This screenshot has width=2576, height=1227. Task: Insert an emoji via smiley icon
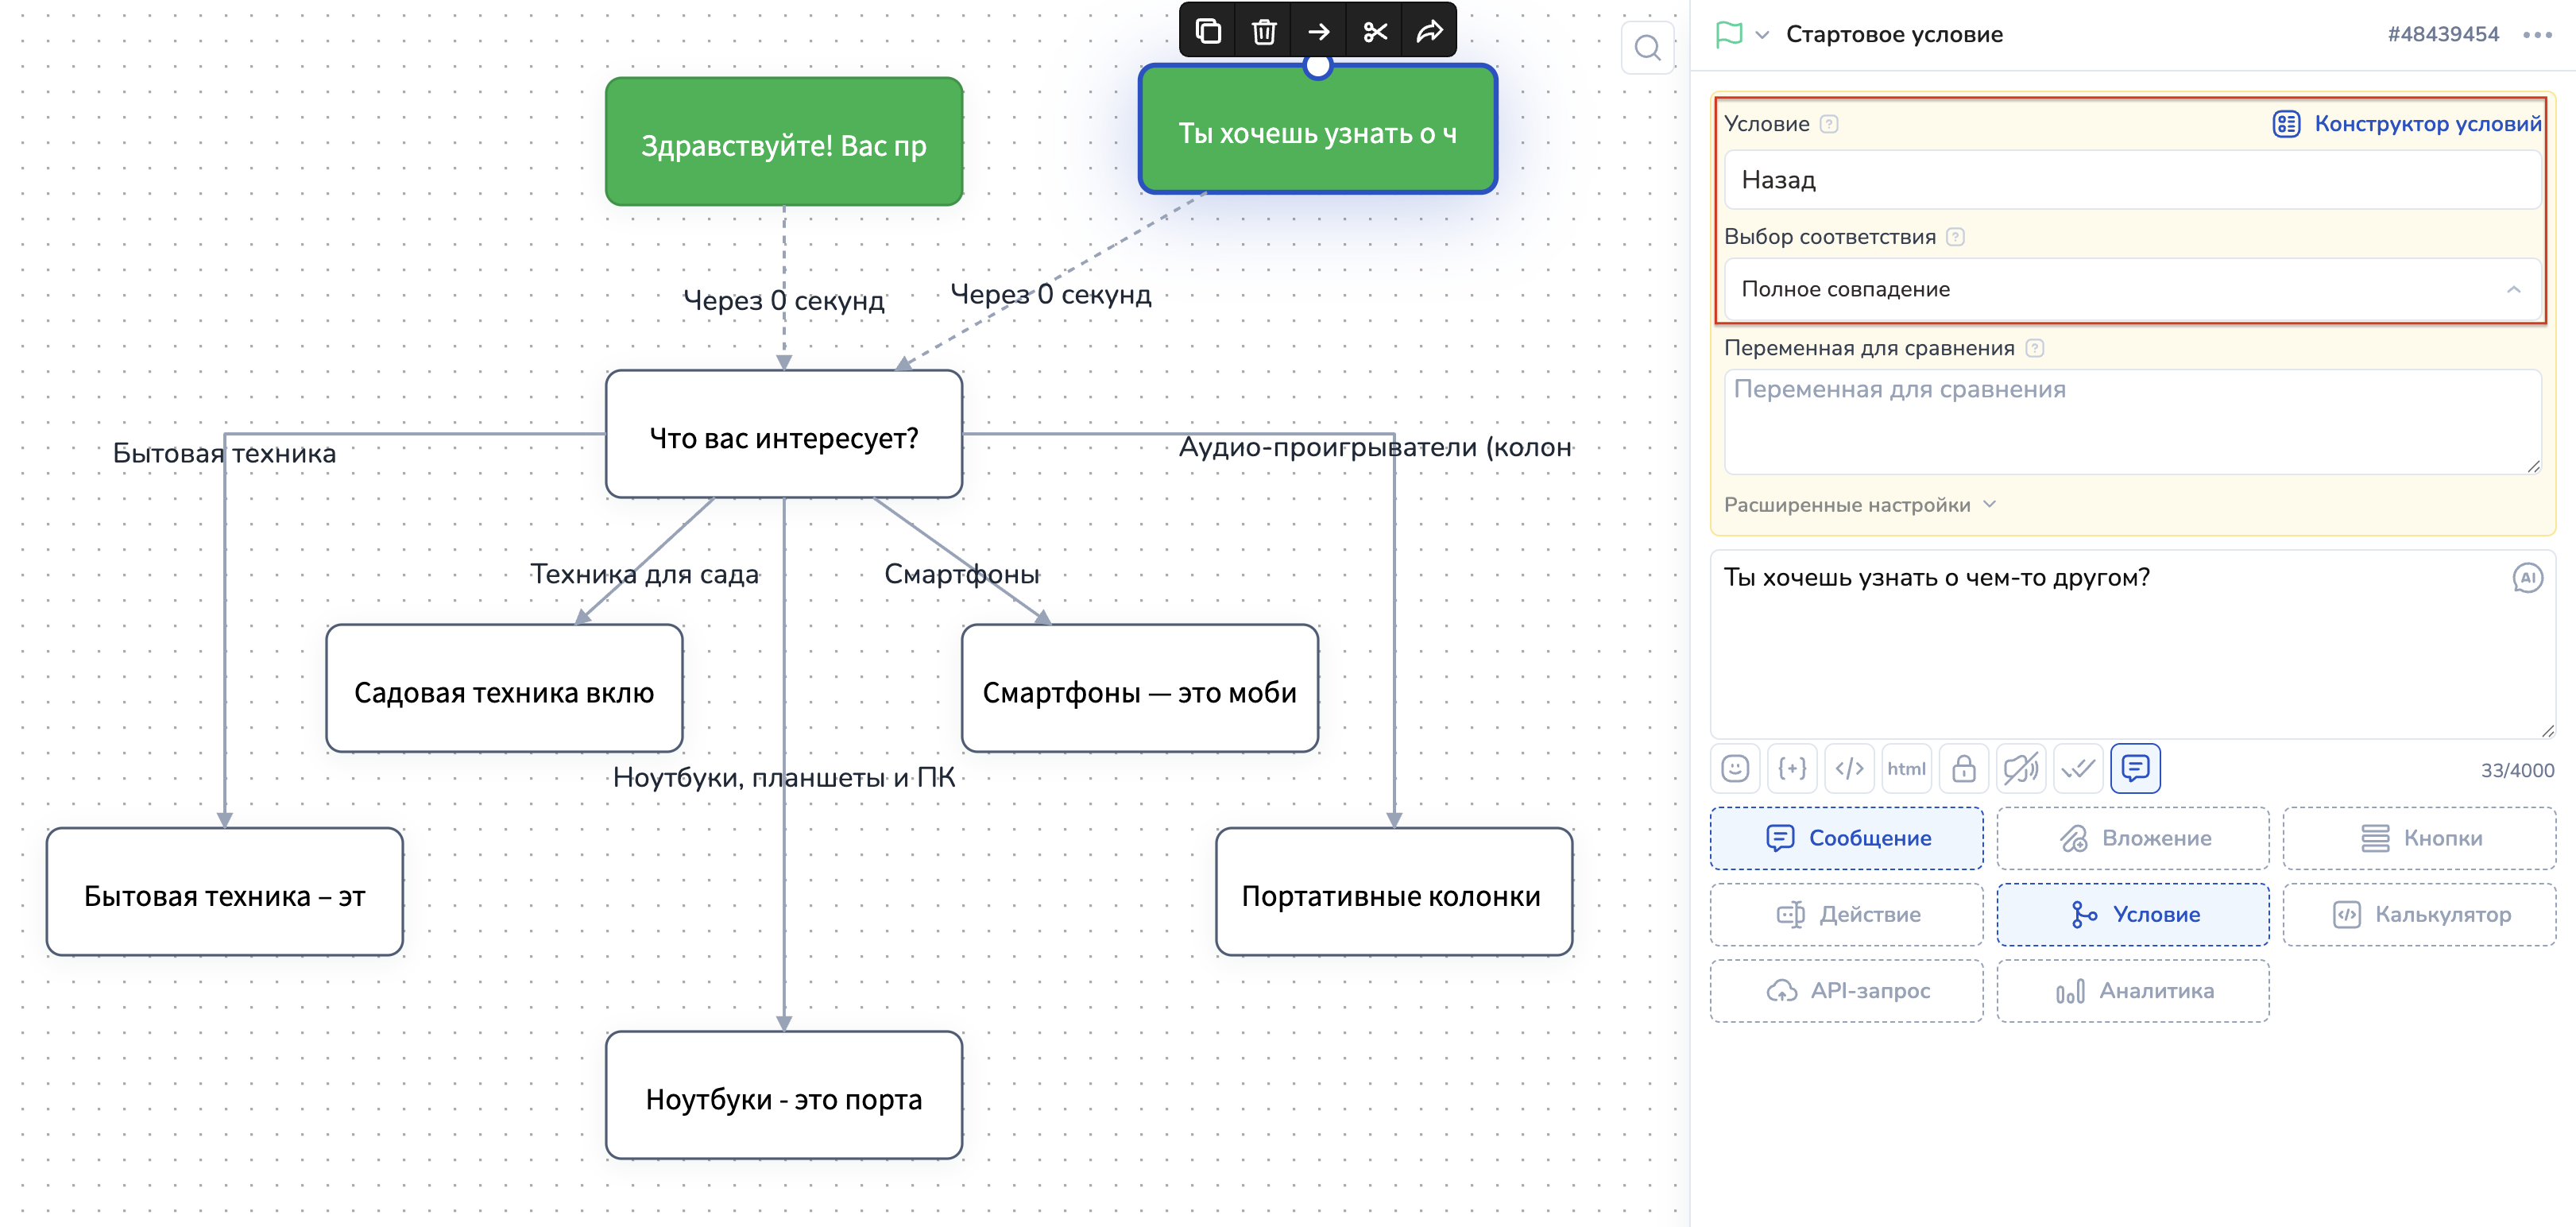(1735, 768)
